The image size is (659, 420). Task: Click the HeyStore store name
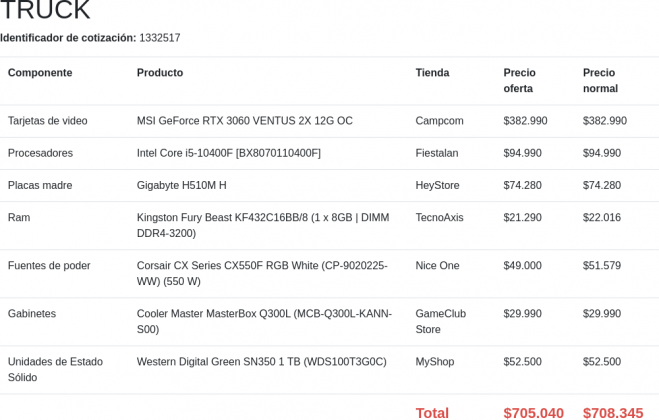point(437,185)
